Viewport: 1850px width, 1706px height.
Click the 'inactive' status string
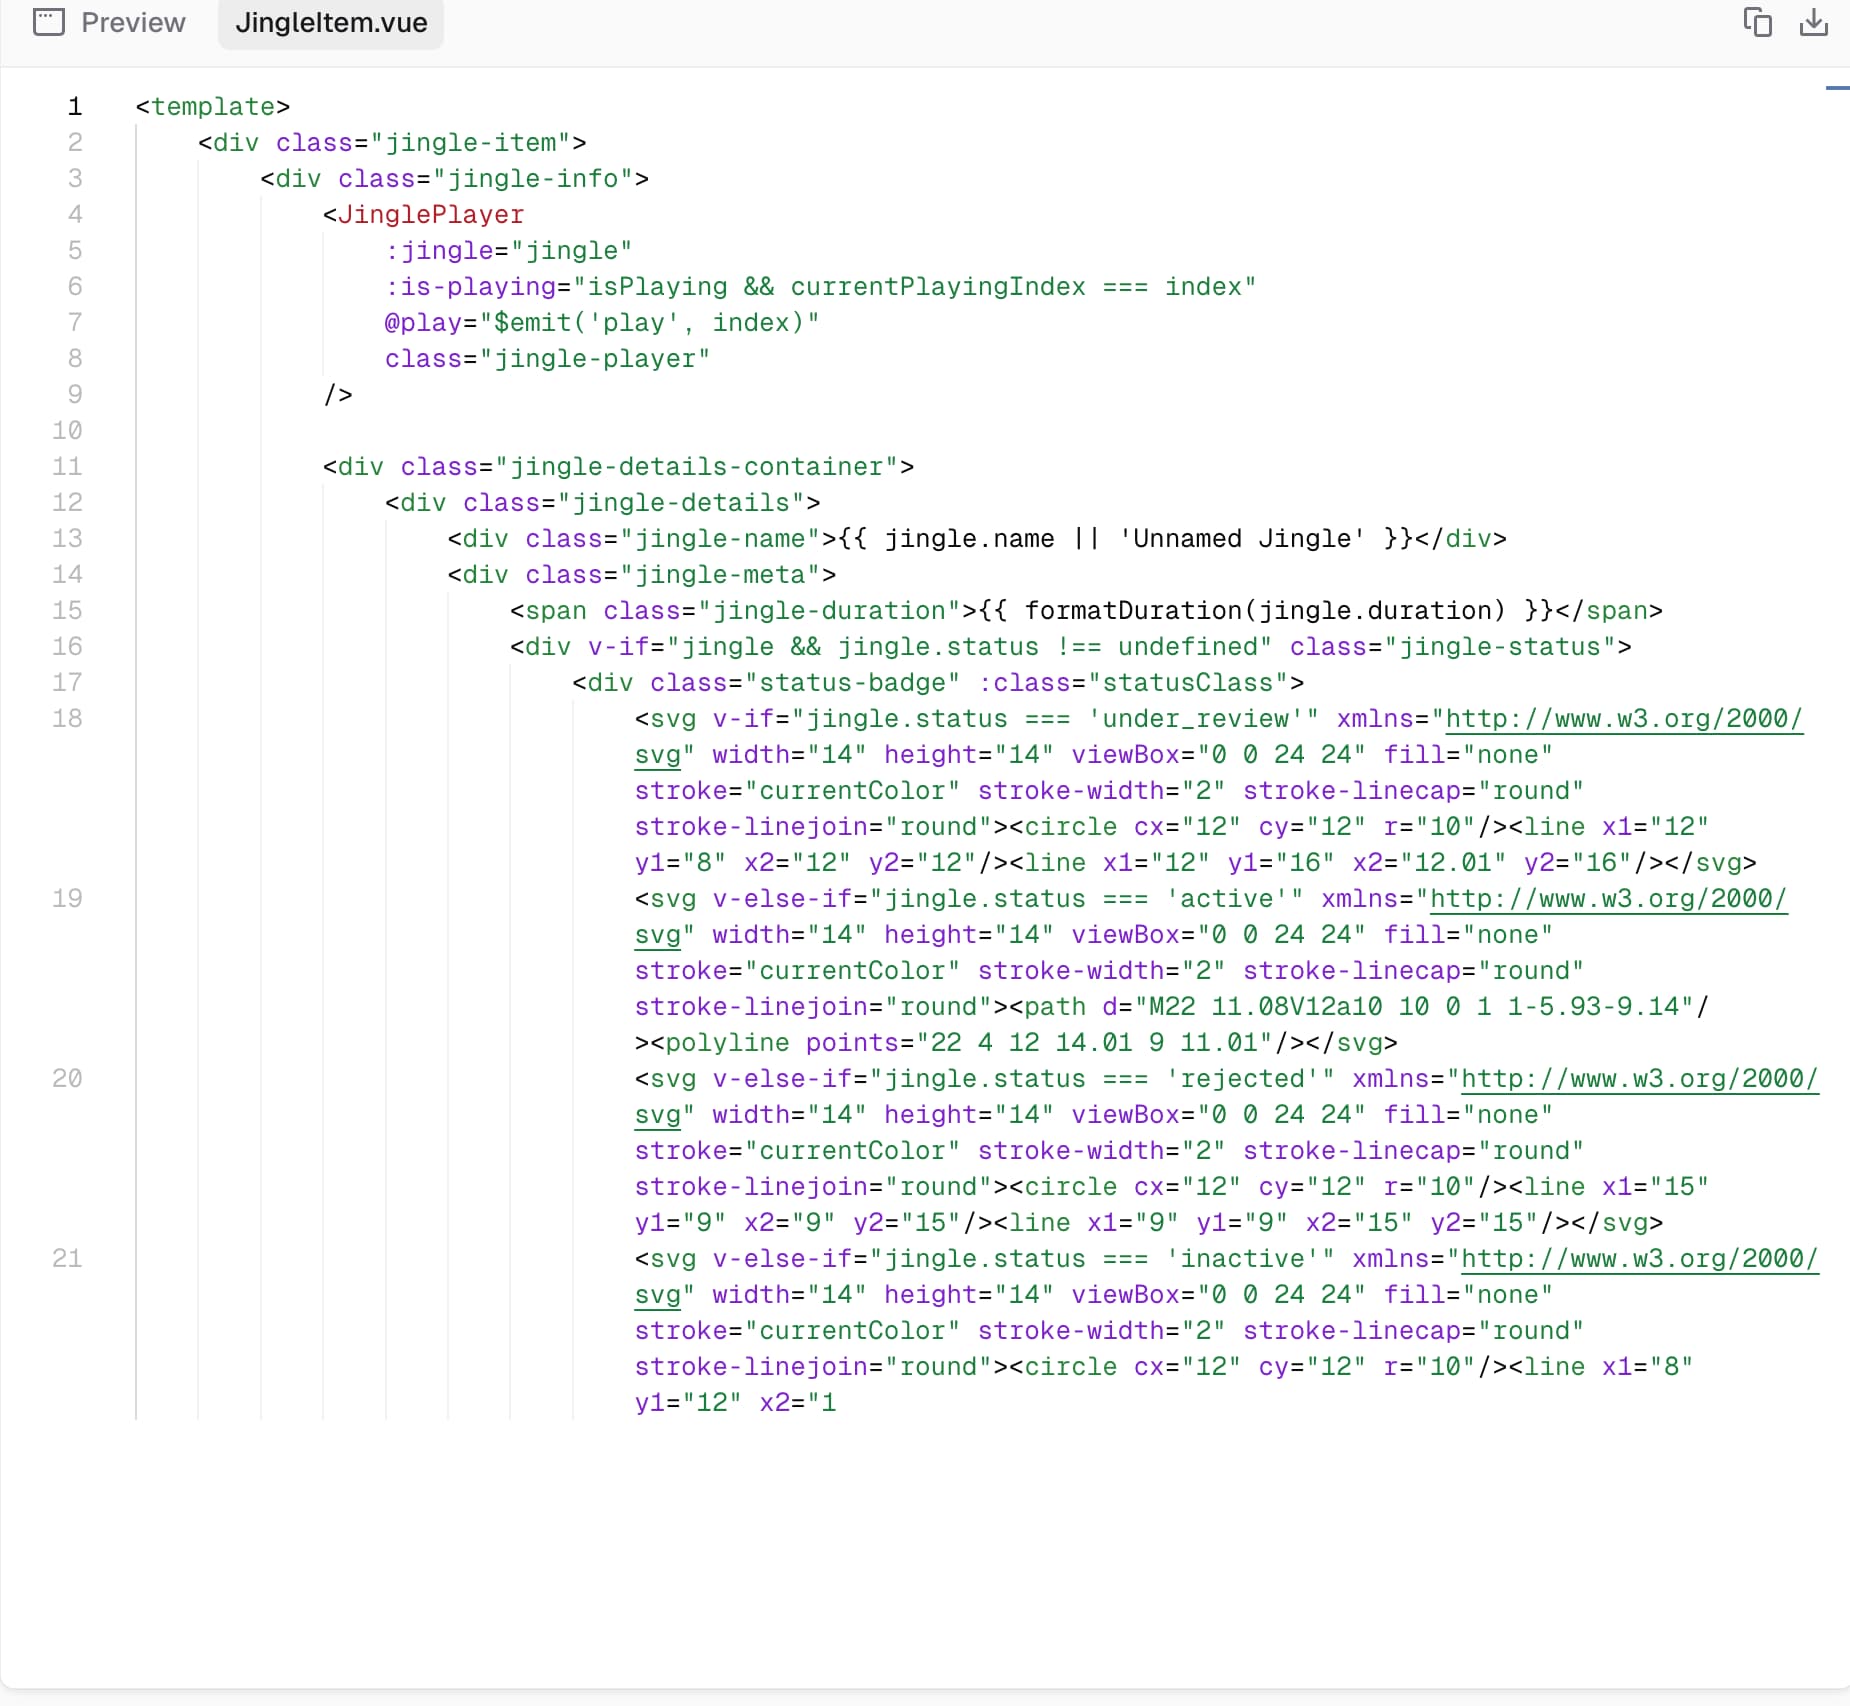[1243, 1259]
